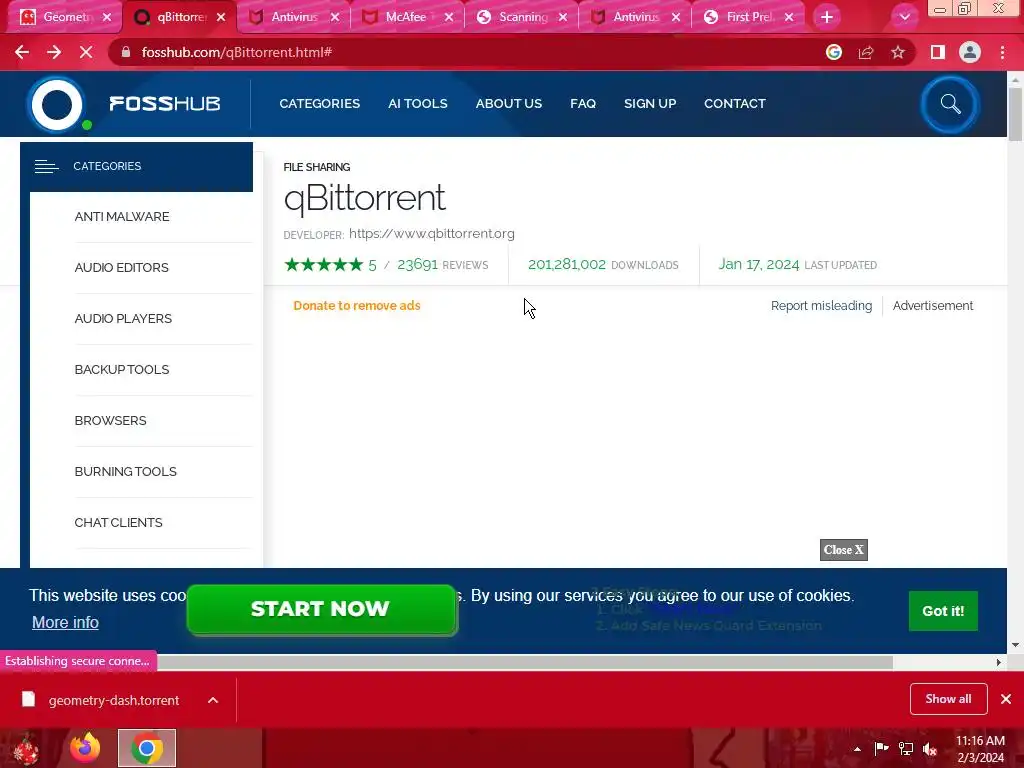
Task: Click the share page icon
Action: click(x=866, y=52)
